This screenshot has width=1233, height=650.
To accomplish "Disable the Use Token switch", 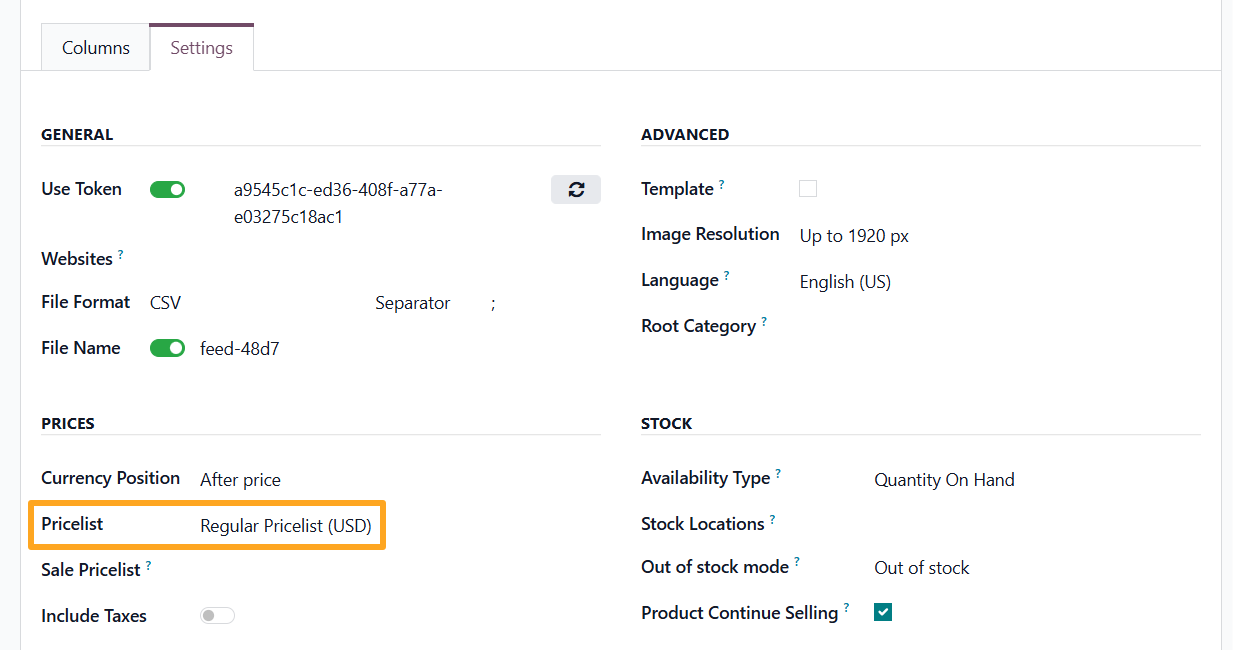I will [168, 189].
